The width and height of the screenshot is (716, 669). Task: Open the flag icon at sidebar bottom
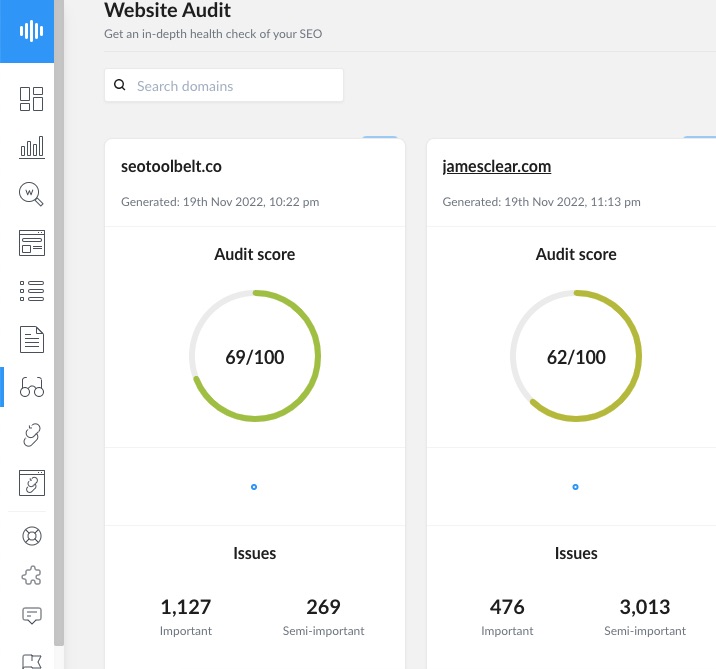tap(32, 661)
